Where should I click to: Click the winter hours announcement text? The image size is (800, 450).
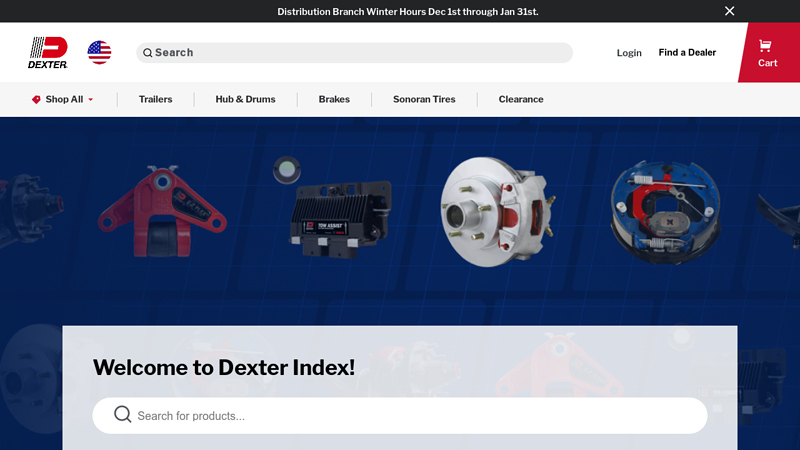tap(408, 11)
